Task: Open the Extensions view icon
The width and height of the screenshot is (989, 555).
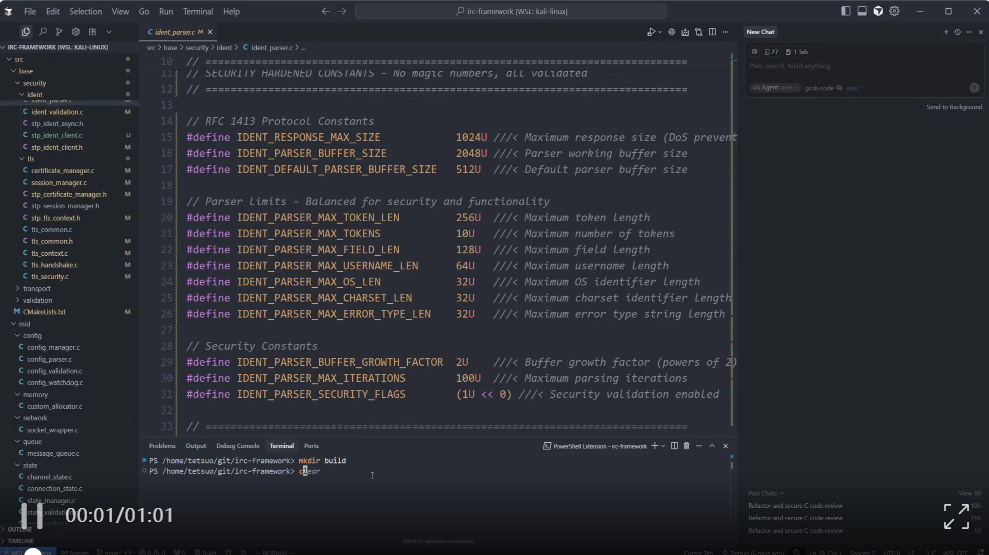Action: coord(76,32)
